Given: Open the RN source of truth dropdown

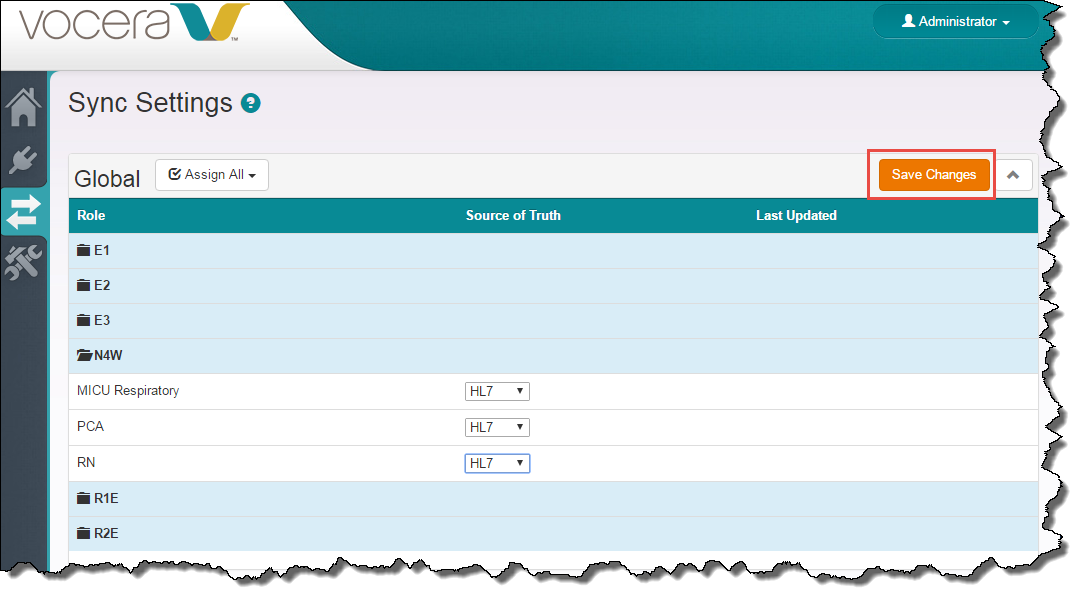Looking at the screenshot, I should [497, 464].
